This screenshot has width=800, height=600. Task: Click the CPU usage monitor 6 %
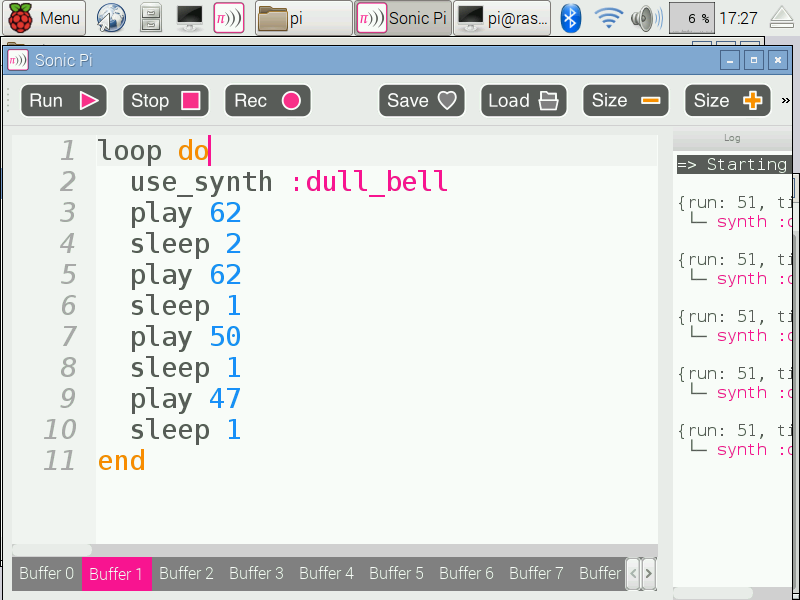click(x=691, y=18)
